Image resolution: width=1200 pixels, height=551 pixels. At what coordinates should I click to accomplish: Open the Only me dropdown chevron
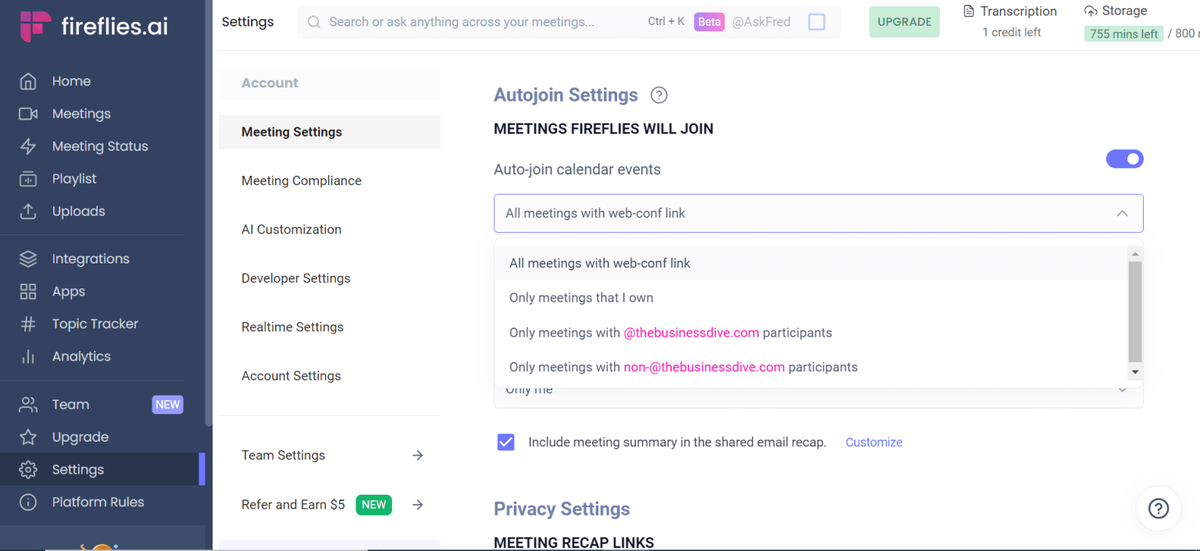pos(1122,391)
